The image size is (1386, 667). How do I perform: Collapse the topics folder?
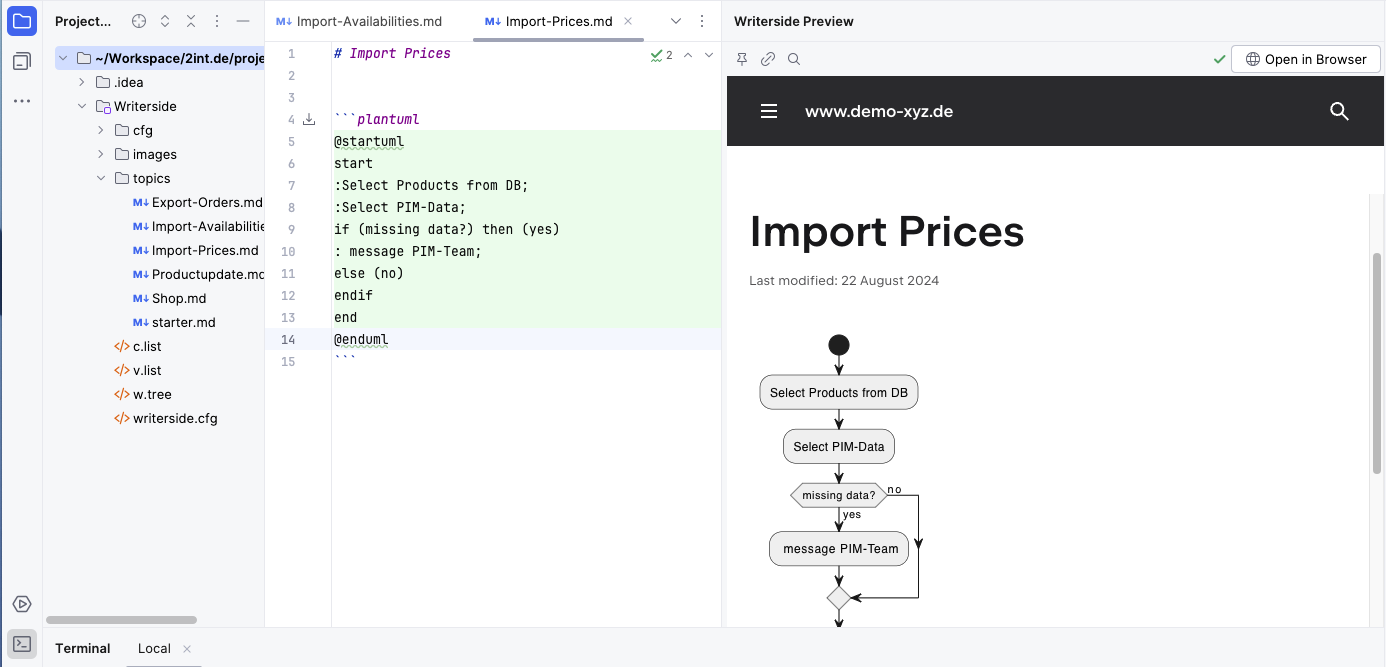(101, 178)
